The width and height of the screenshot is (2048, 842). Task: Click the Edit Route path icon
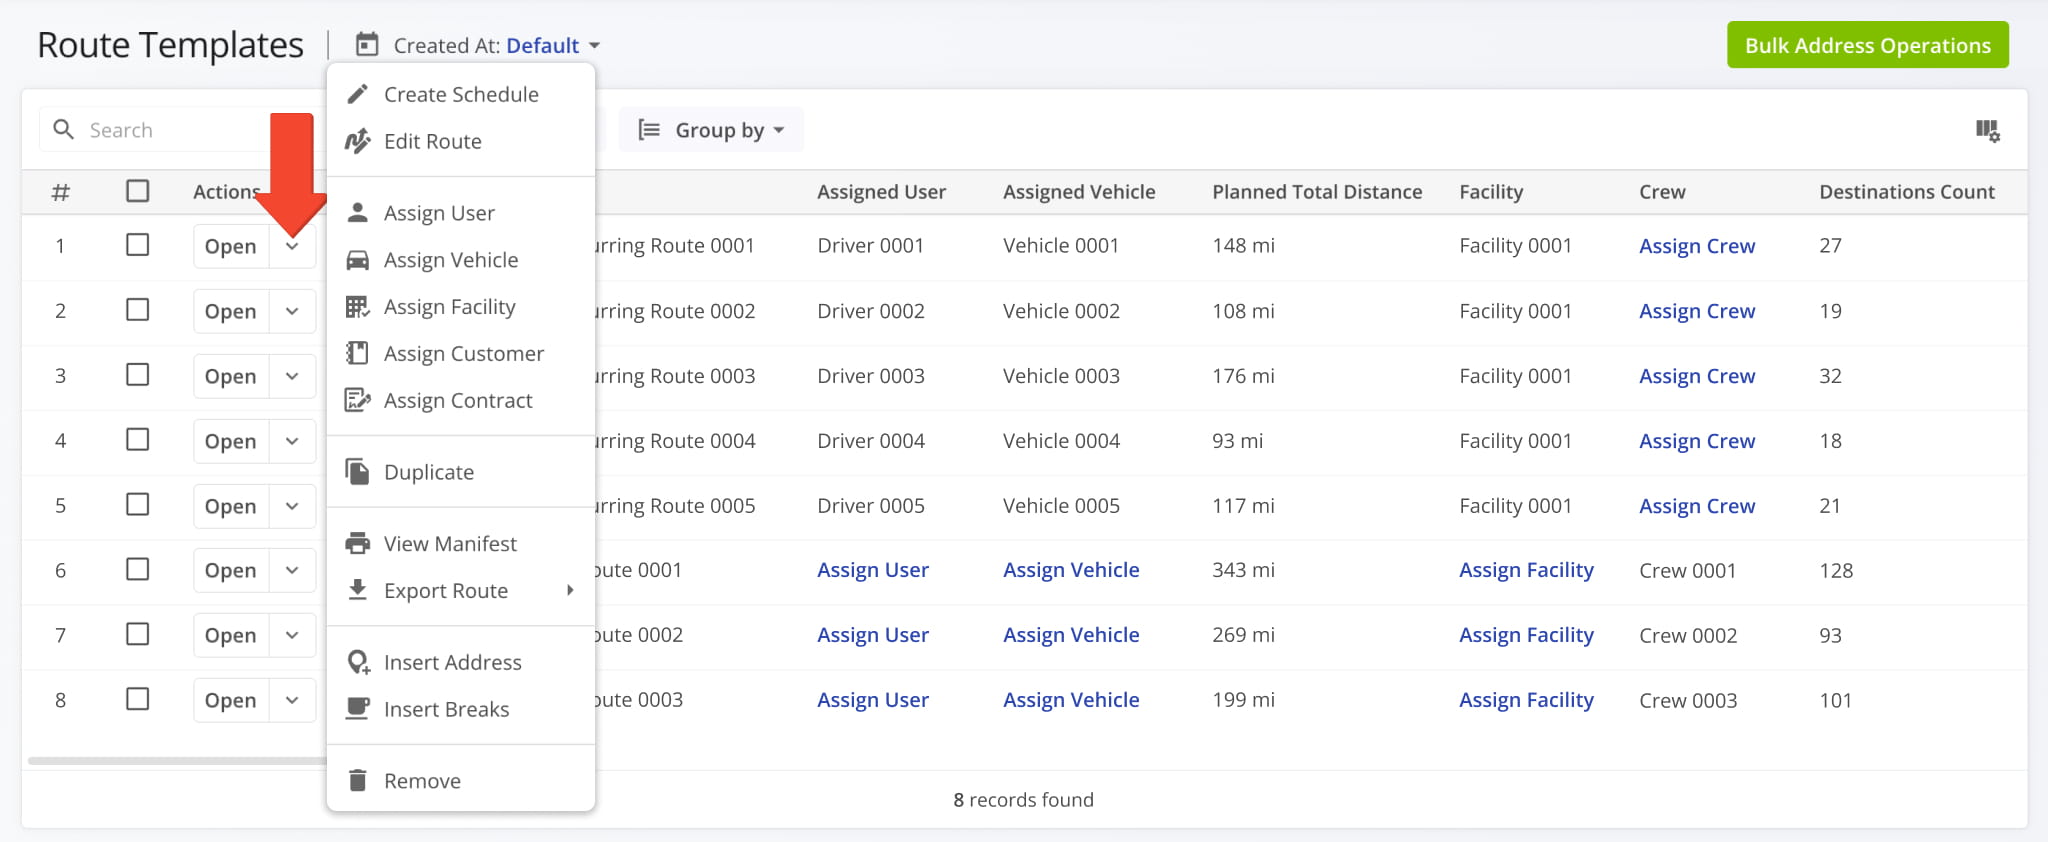[x=357, y=141]
